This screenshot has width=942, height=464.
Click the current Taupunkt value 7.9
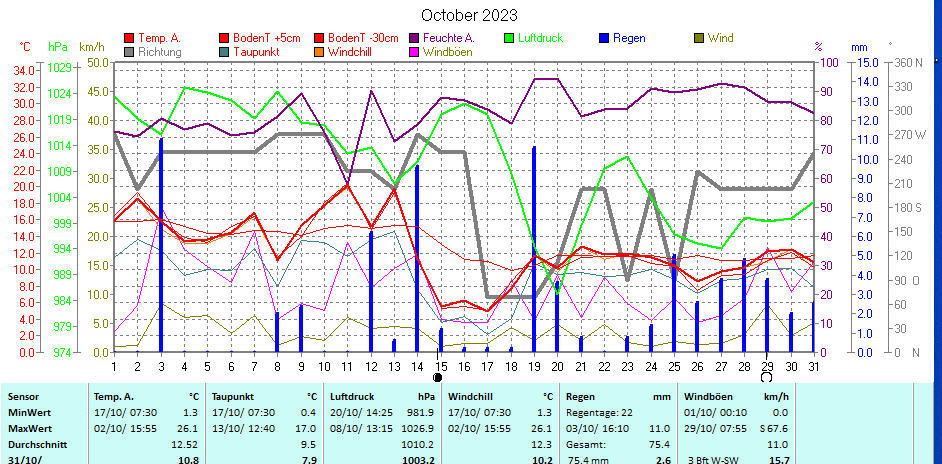click(309, 460)
